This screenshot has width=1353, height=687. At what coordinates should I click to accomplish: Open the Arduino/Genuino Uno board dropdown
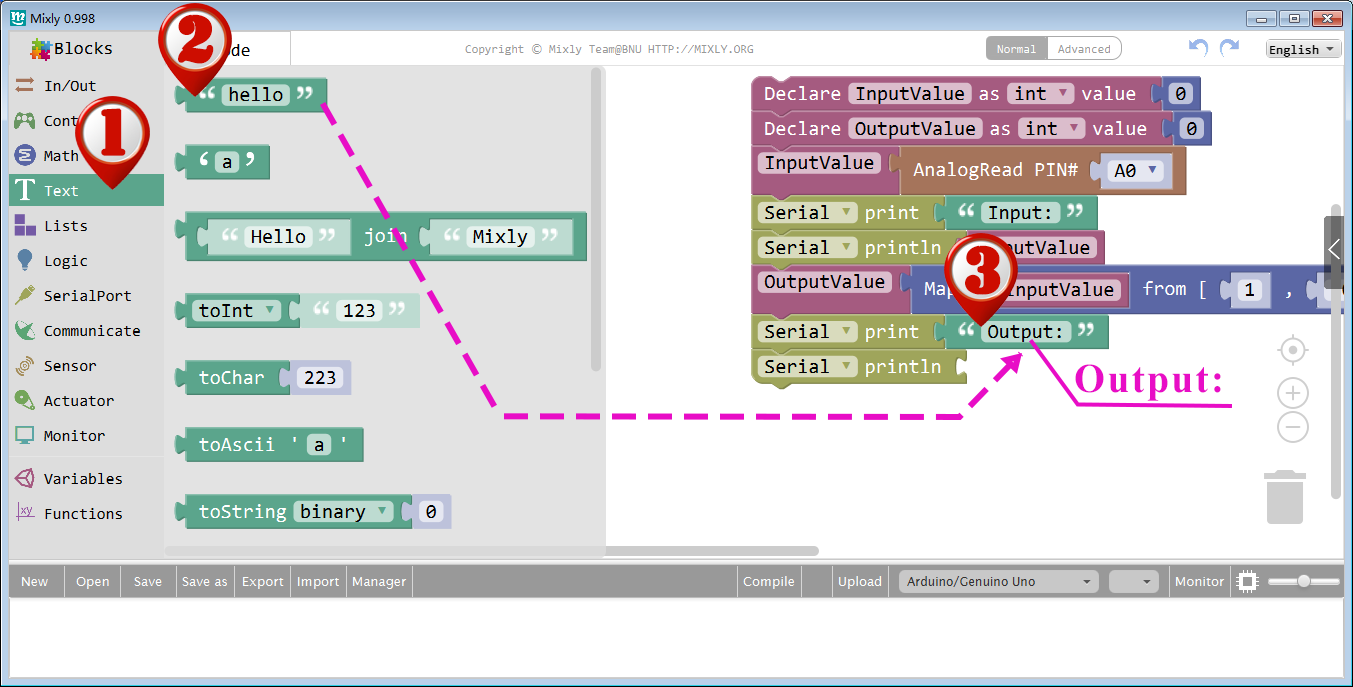click(998, 581)
